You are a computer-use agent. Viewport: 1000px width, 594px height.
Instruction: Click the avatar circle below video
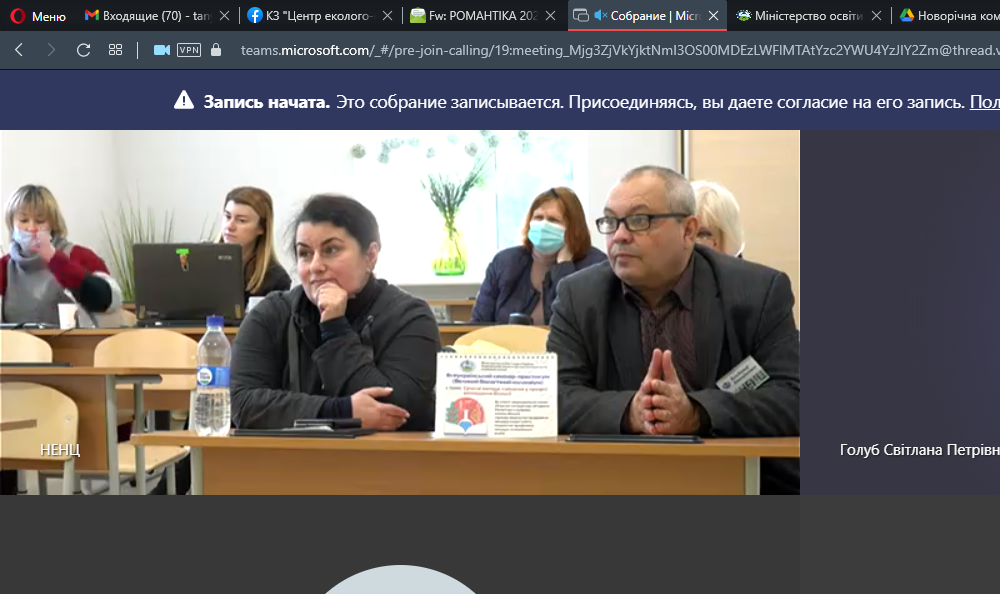pyautogui.click(x=400, y=579)
